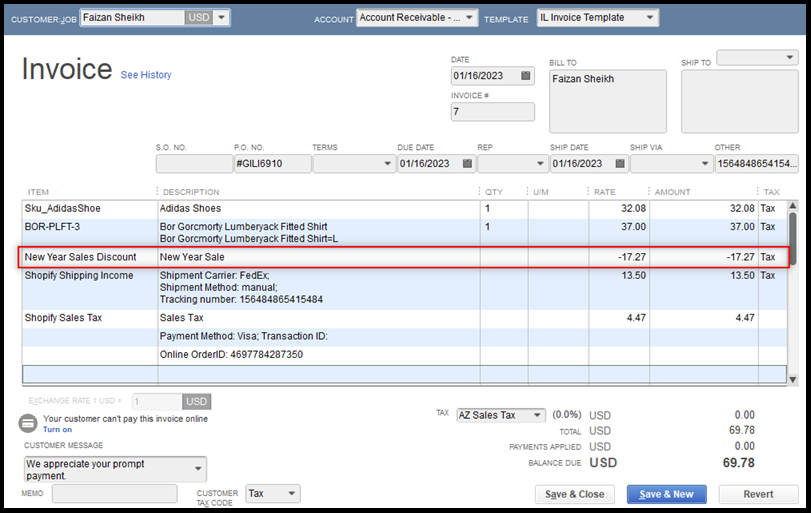811x513 pixels.
Task: Open the Ship Date calendar picker
Action: coord(619,164)
